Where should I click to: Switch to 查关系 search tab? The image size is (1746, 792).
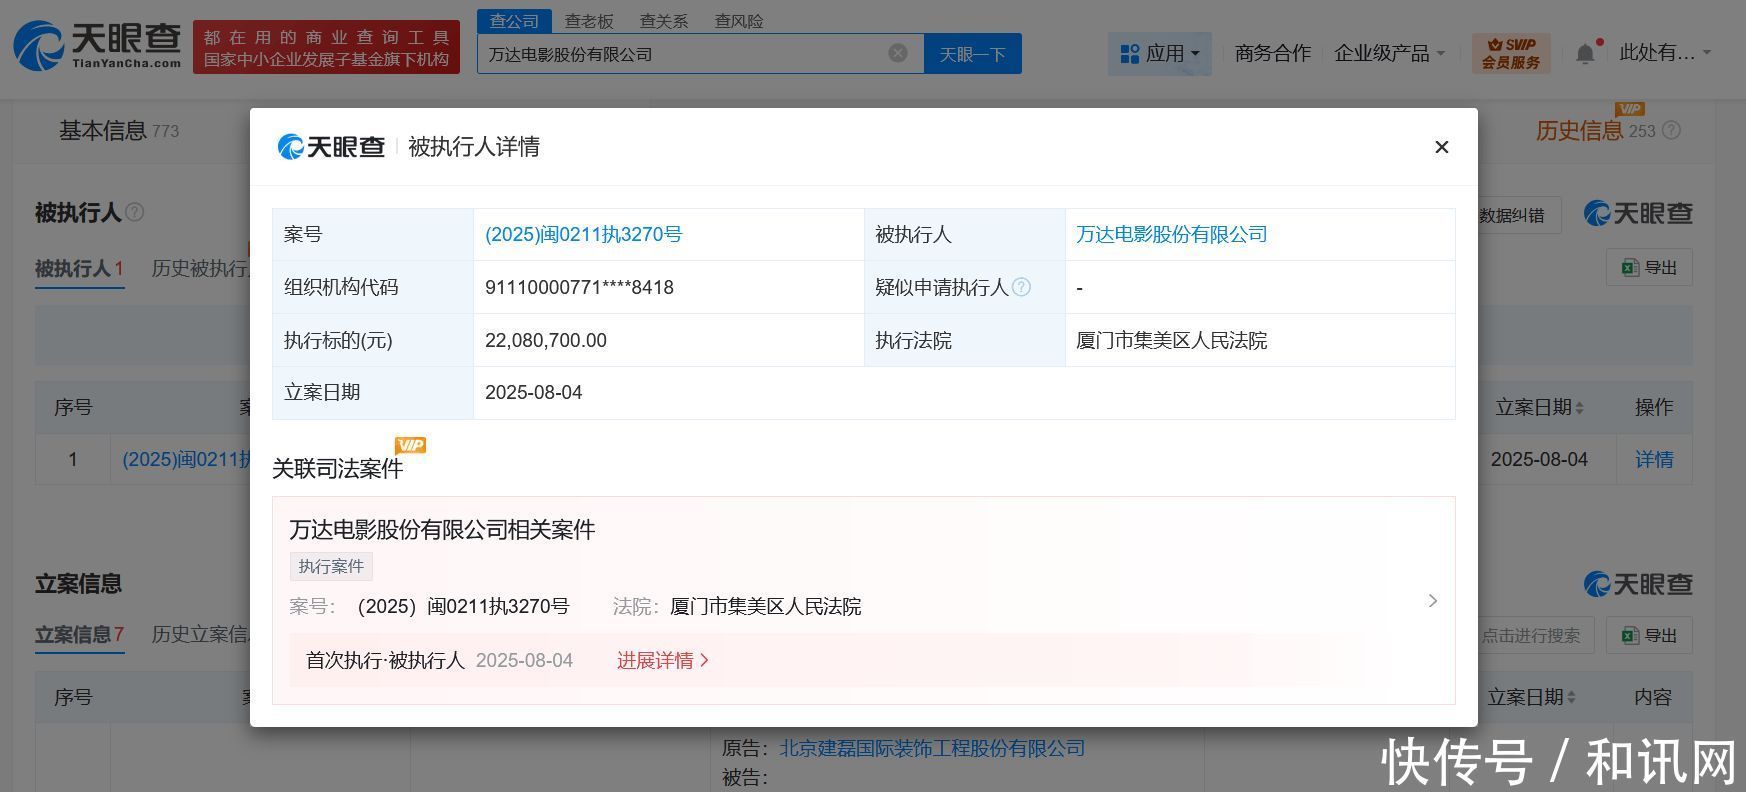[664, 21]
